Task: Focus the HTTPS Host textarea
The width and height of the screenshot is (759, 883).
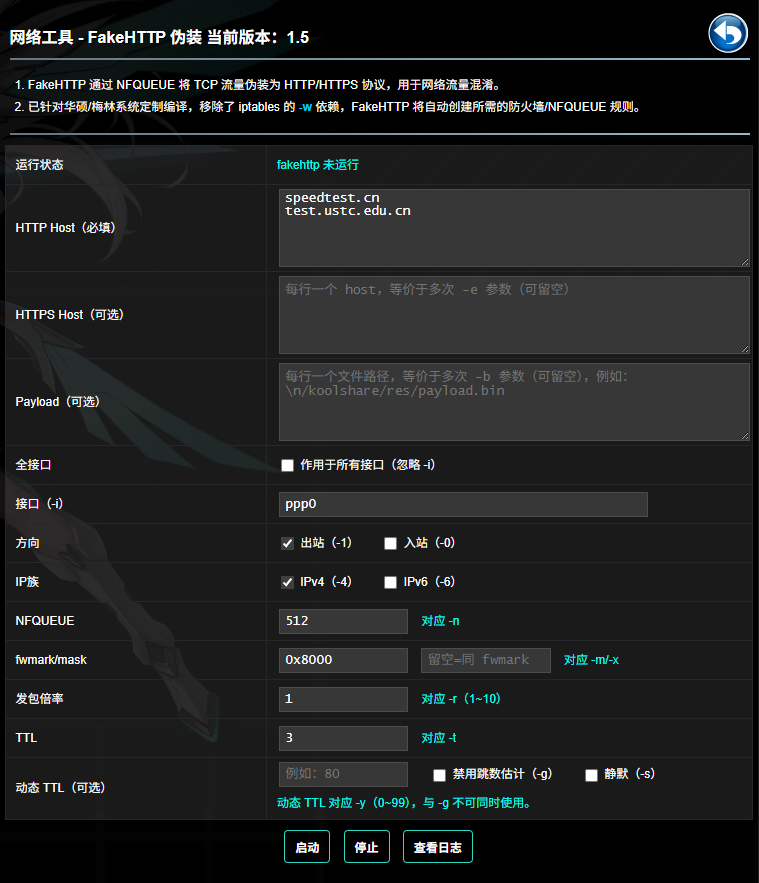Action: (x=514, y=315)
